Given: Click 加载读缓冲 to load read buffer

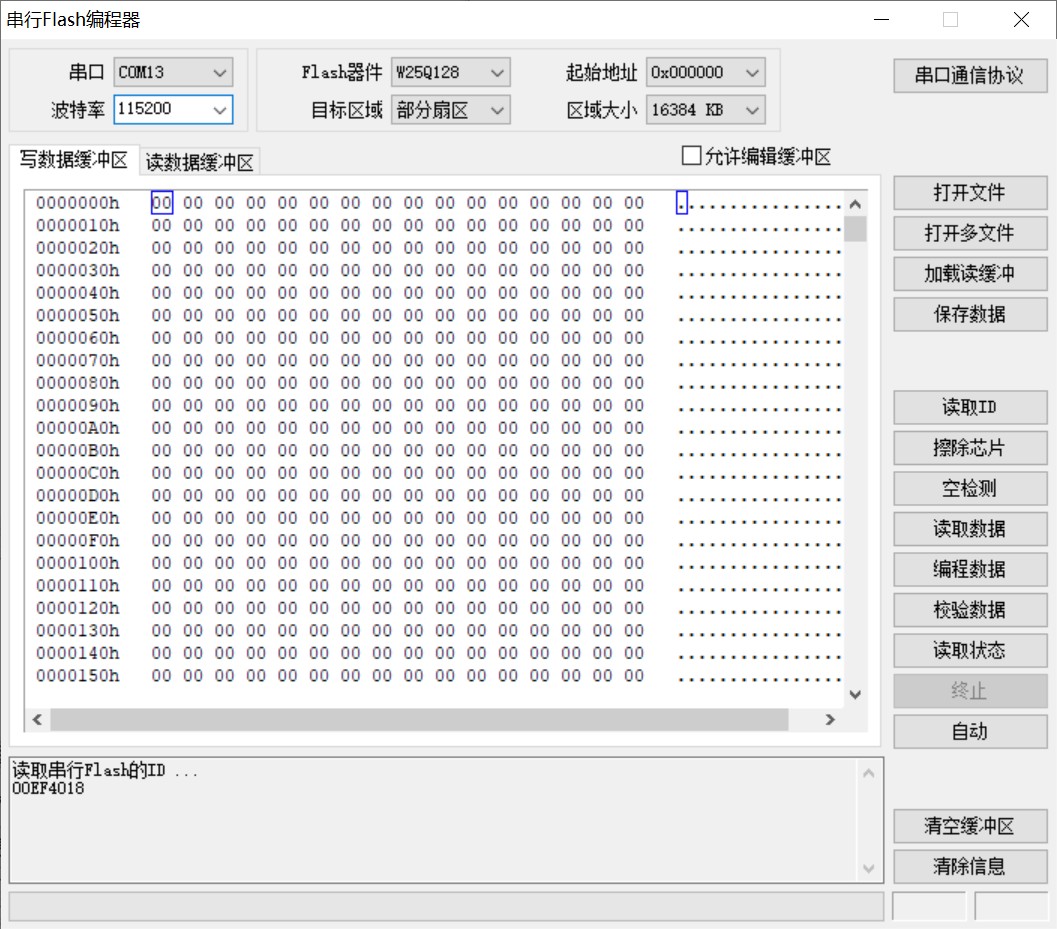Looking at the screenshot, I should click(969, 273).
